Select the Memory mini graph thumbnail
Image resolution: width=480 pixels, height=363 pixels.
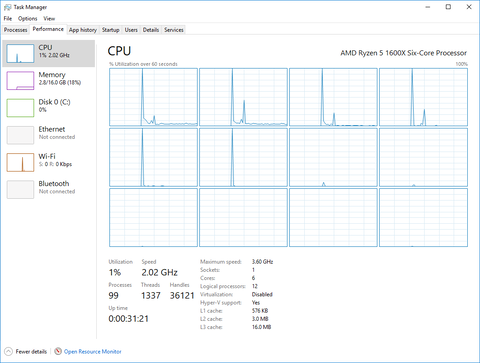point(20,81)
